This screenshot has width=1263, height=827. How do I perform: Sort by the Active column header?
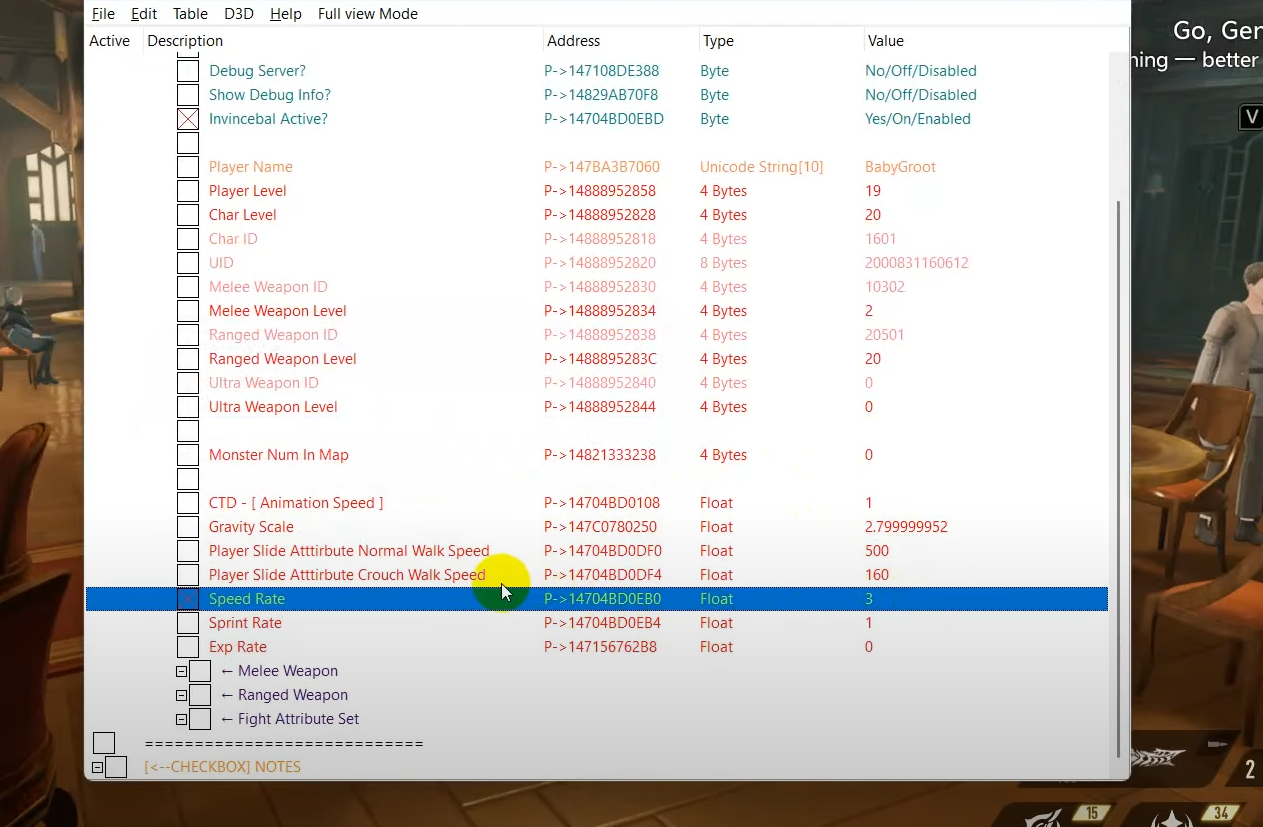(x=110, y=41)
